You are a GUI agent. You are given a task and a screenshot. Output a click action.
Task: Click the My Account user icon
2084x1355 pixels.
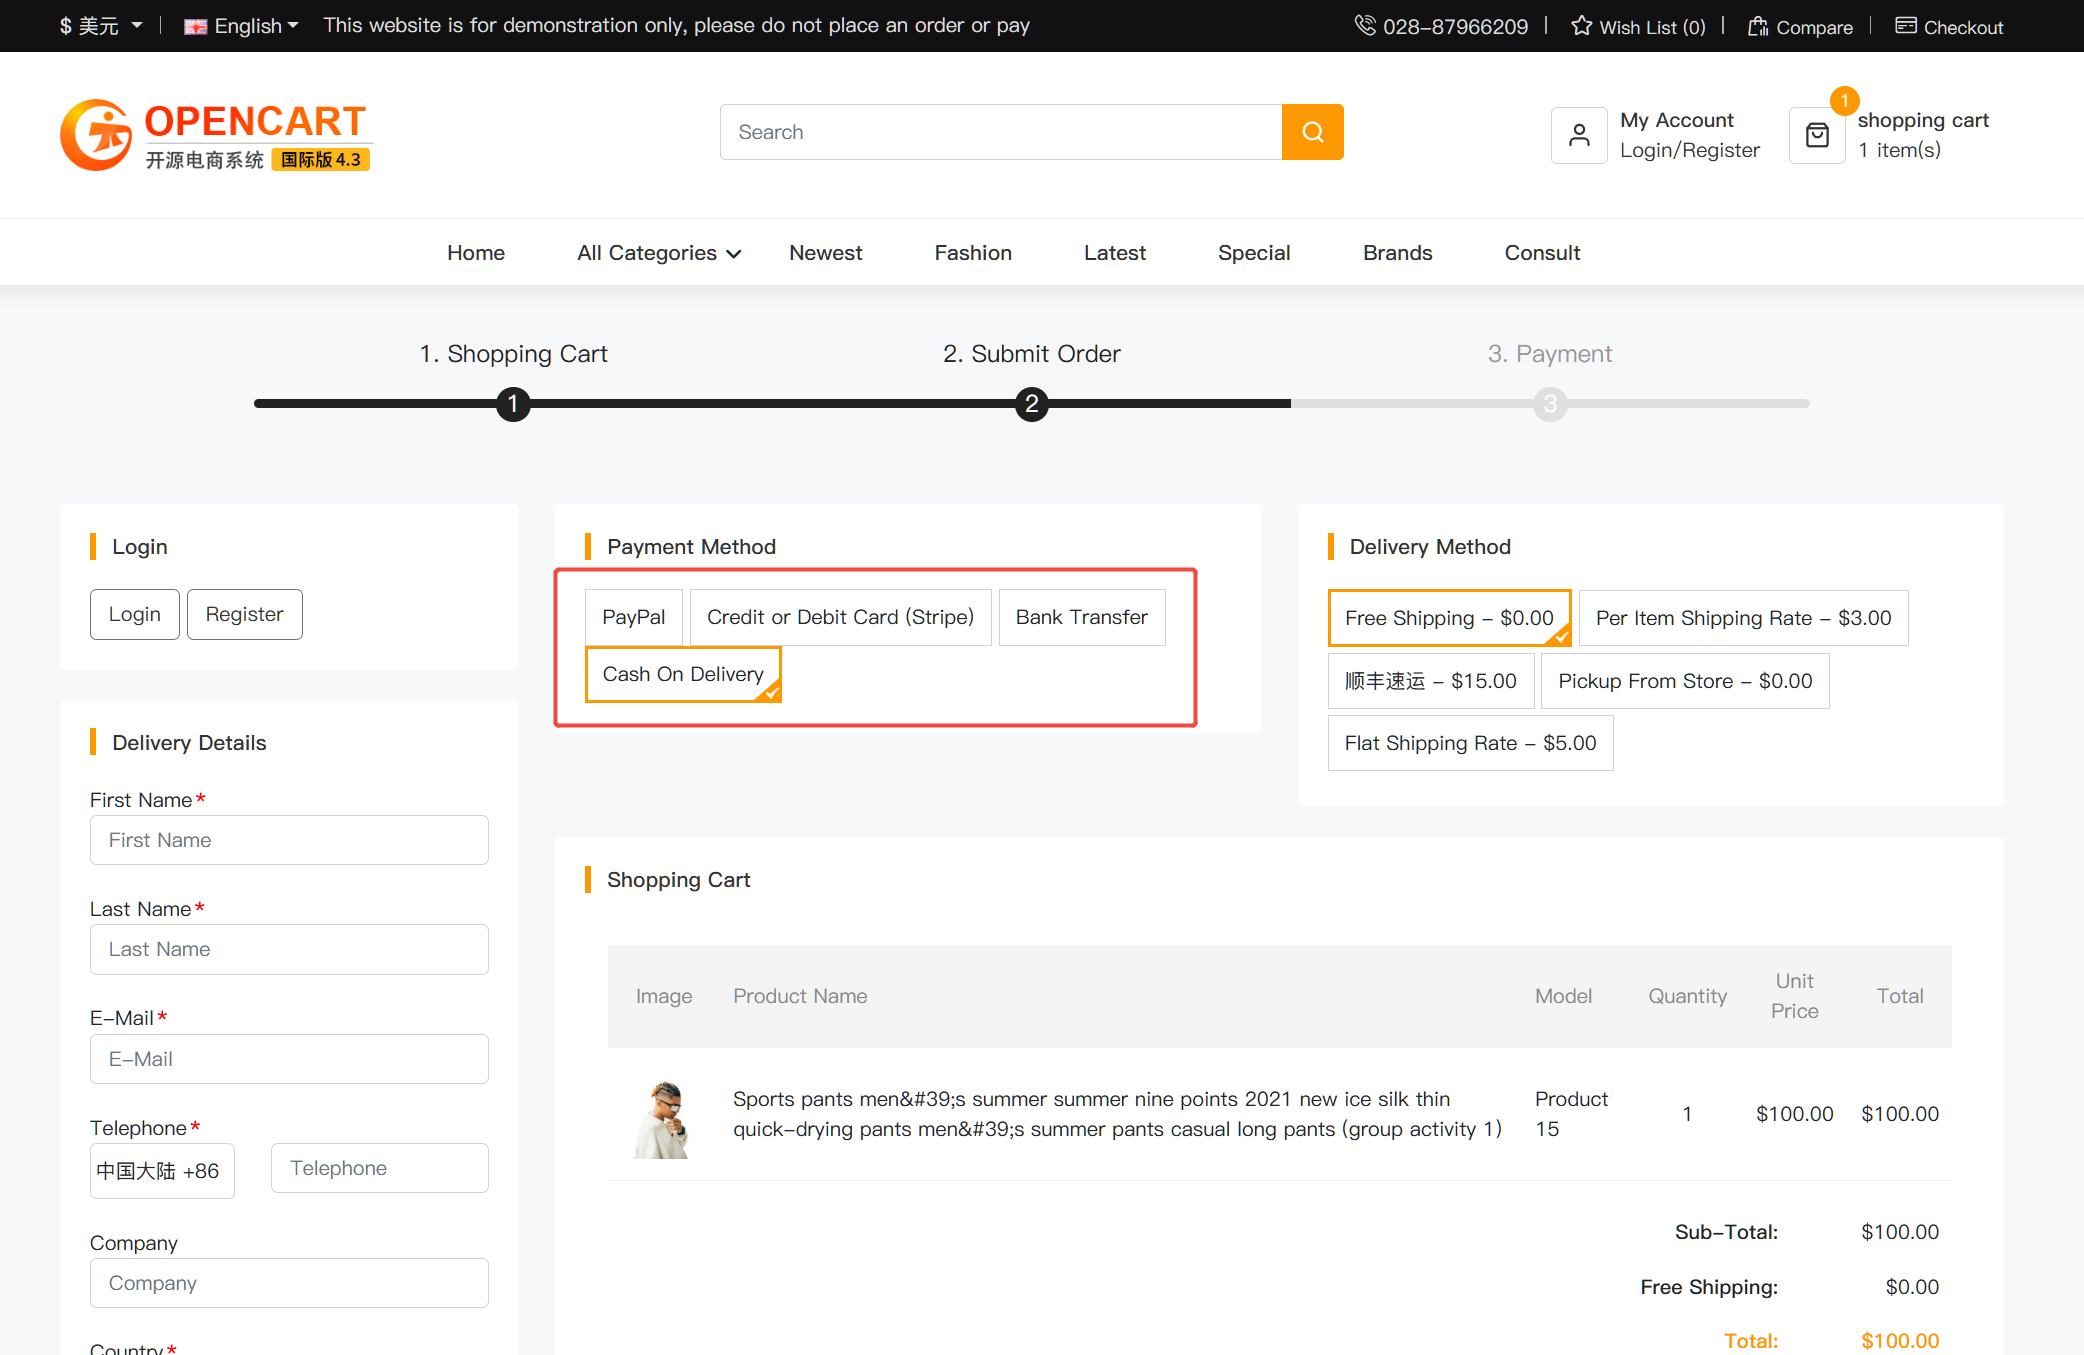pyautogui.click(x=1579, y=135)
